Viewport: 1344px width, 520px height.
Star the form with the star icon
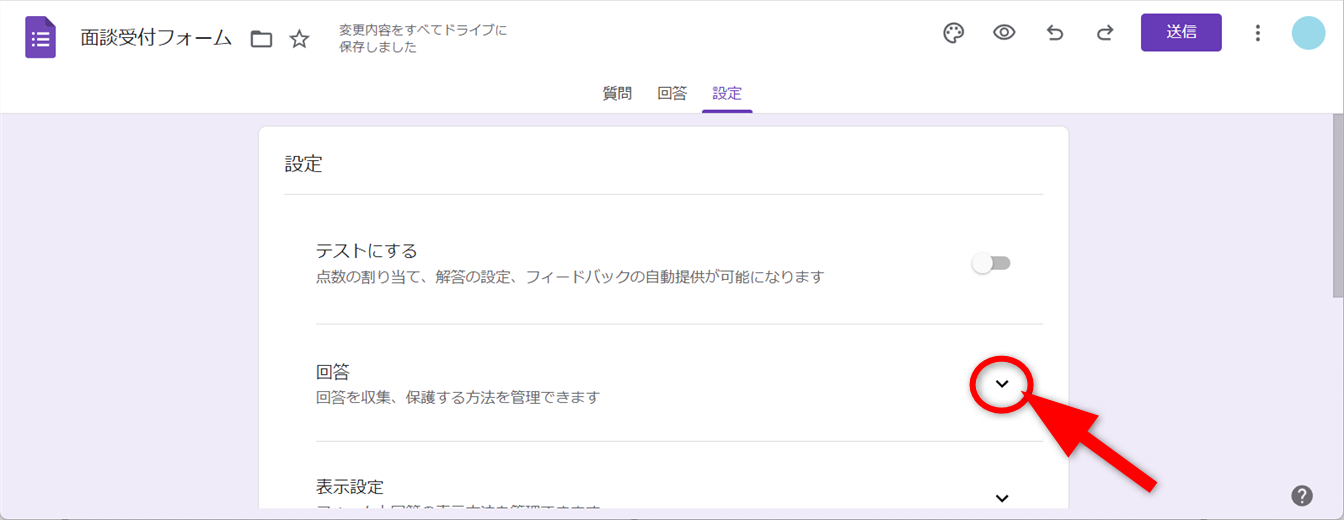(x=299, y=39)
